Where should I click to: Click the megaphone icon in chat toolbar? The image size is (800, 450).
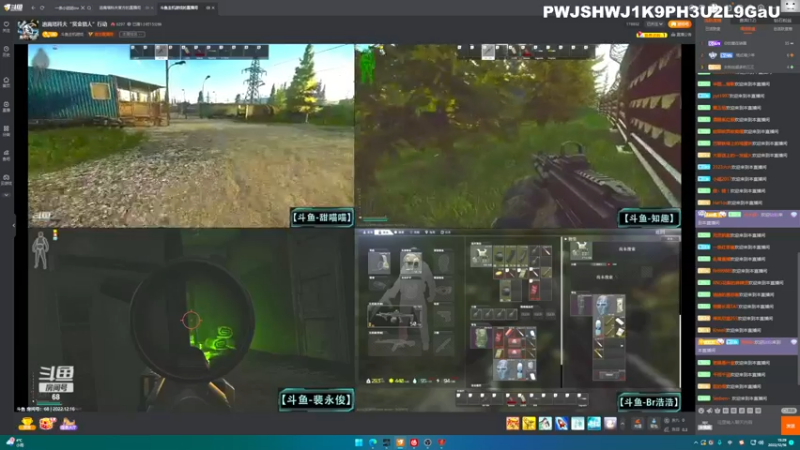point(710,411)
